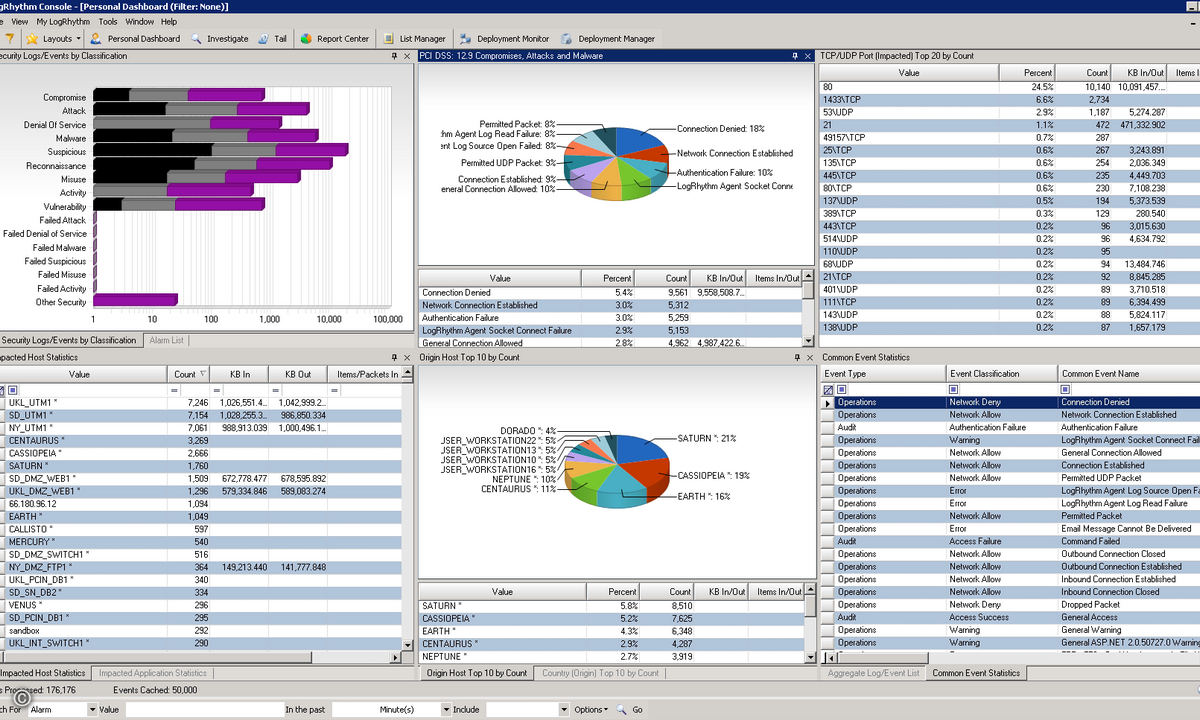Select the CENTAURUS row in Impacted Host grid
The image size is (1200, 720).
[204, 439]
